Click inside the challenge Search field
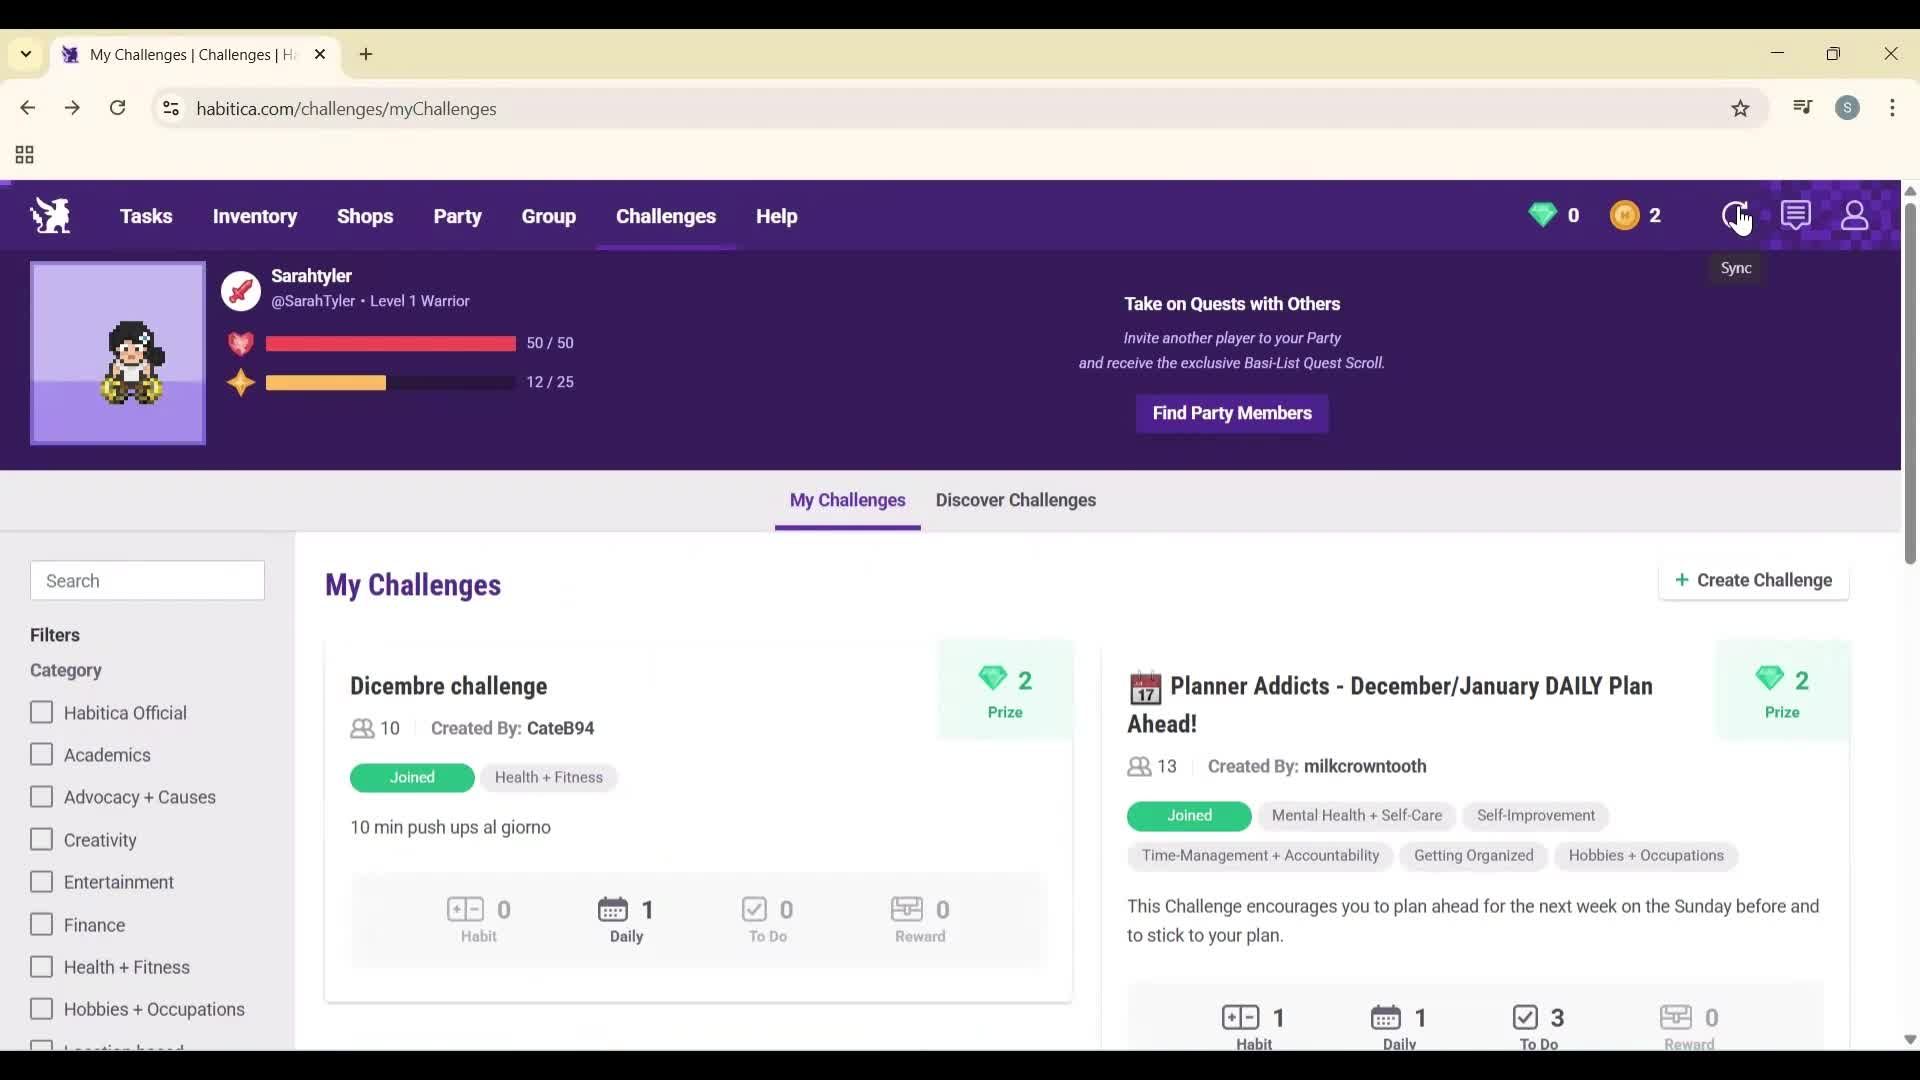The width and height of the screenshot is (1920, 1080). pos(147,580)
